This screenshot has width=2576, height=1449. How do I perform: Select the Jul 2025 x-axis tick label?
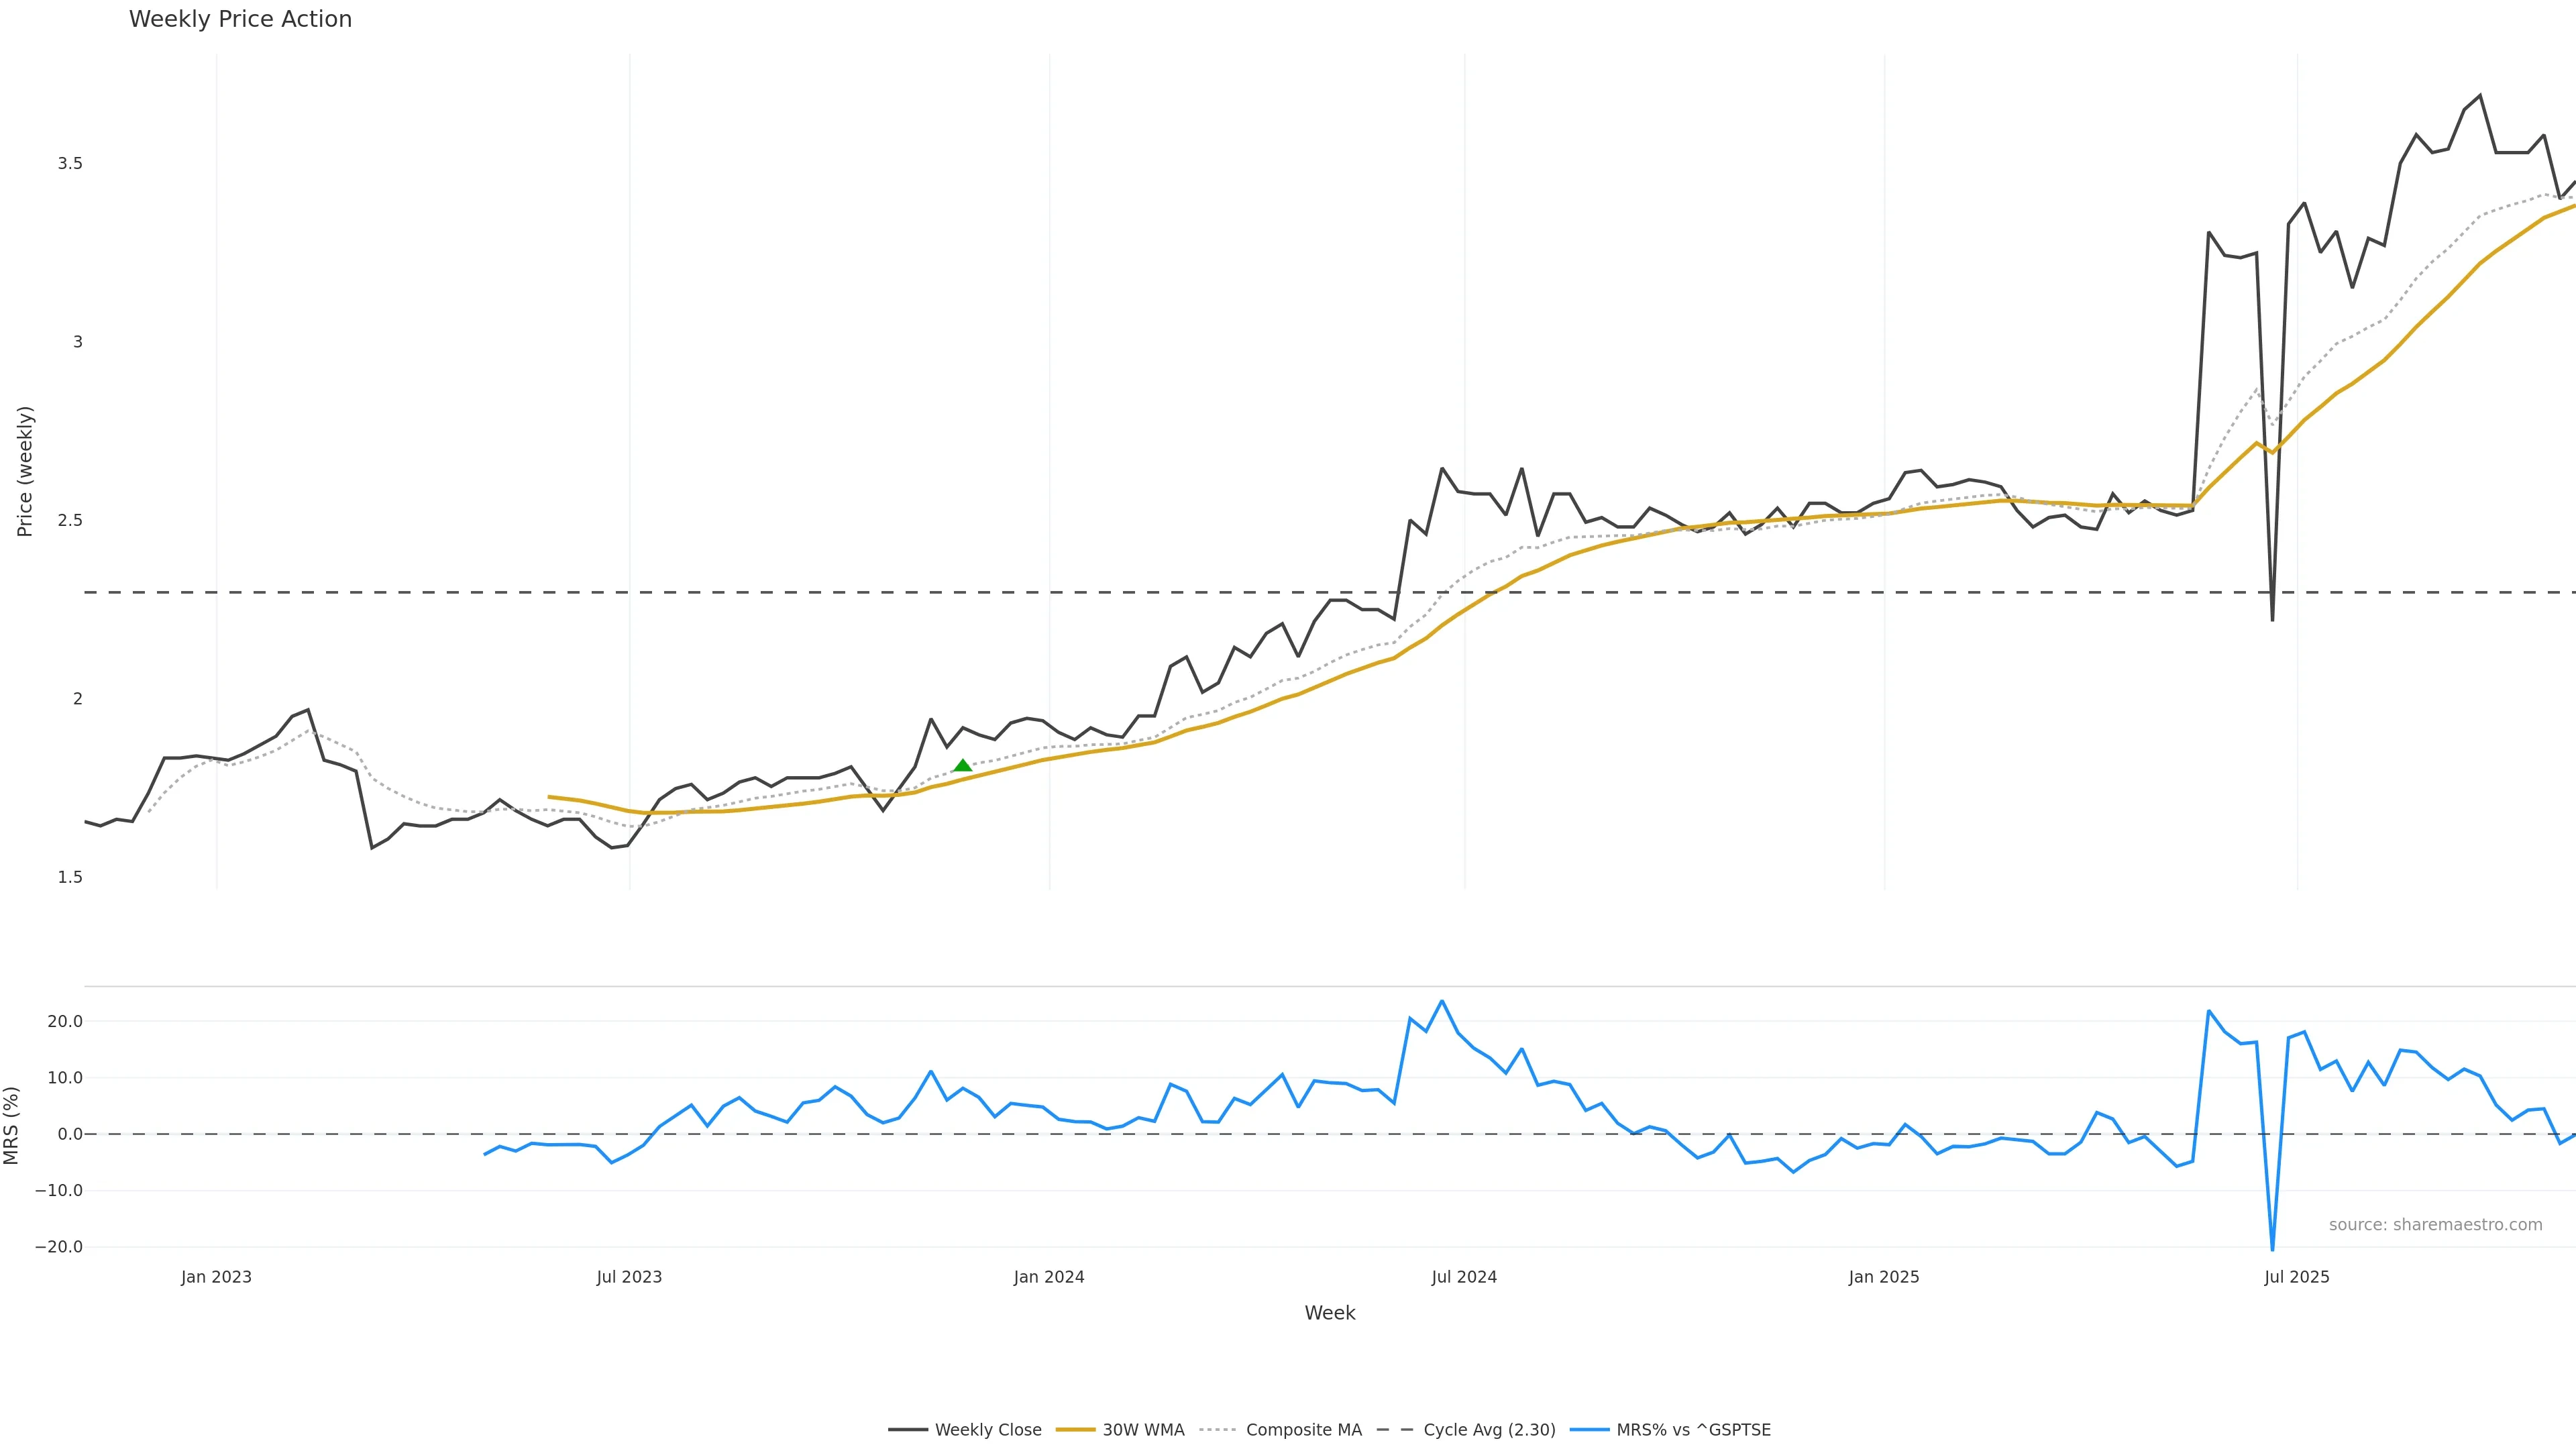click(x=2296, y=1277)
